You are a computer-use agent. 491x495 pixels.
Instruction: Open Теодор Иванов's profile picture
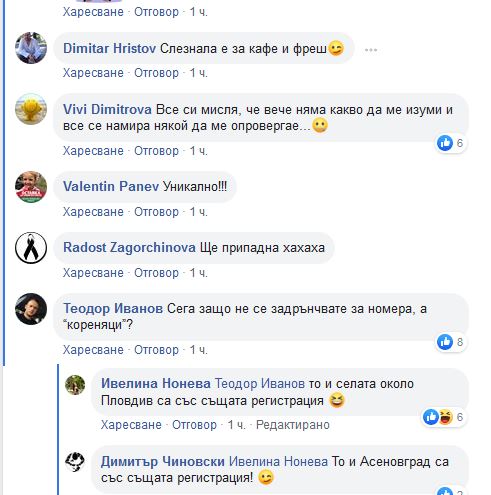click(x=31, y=309)
